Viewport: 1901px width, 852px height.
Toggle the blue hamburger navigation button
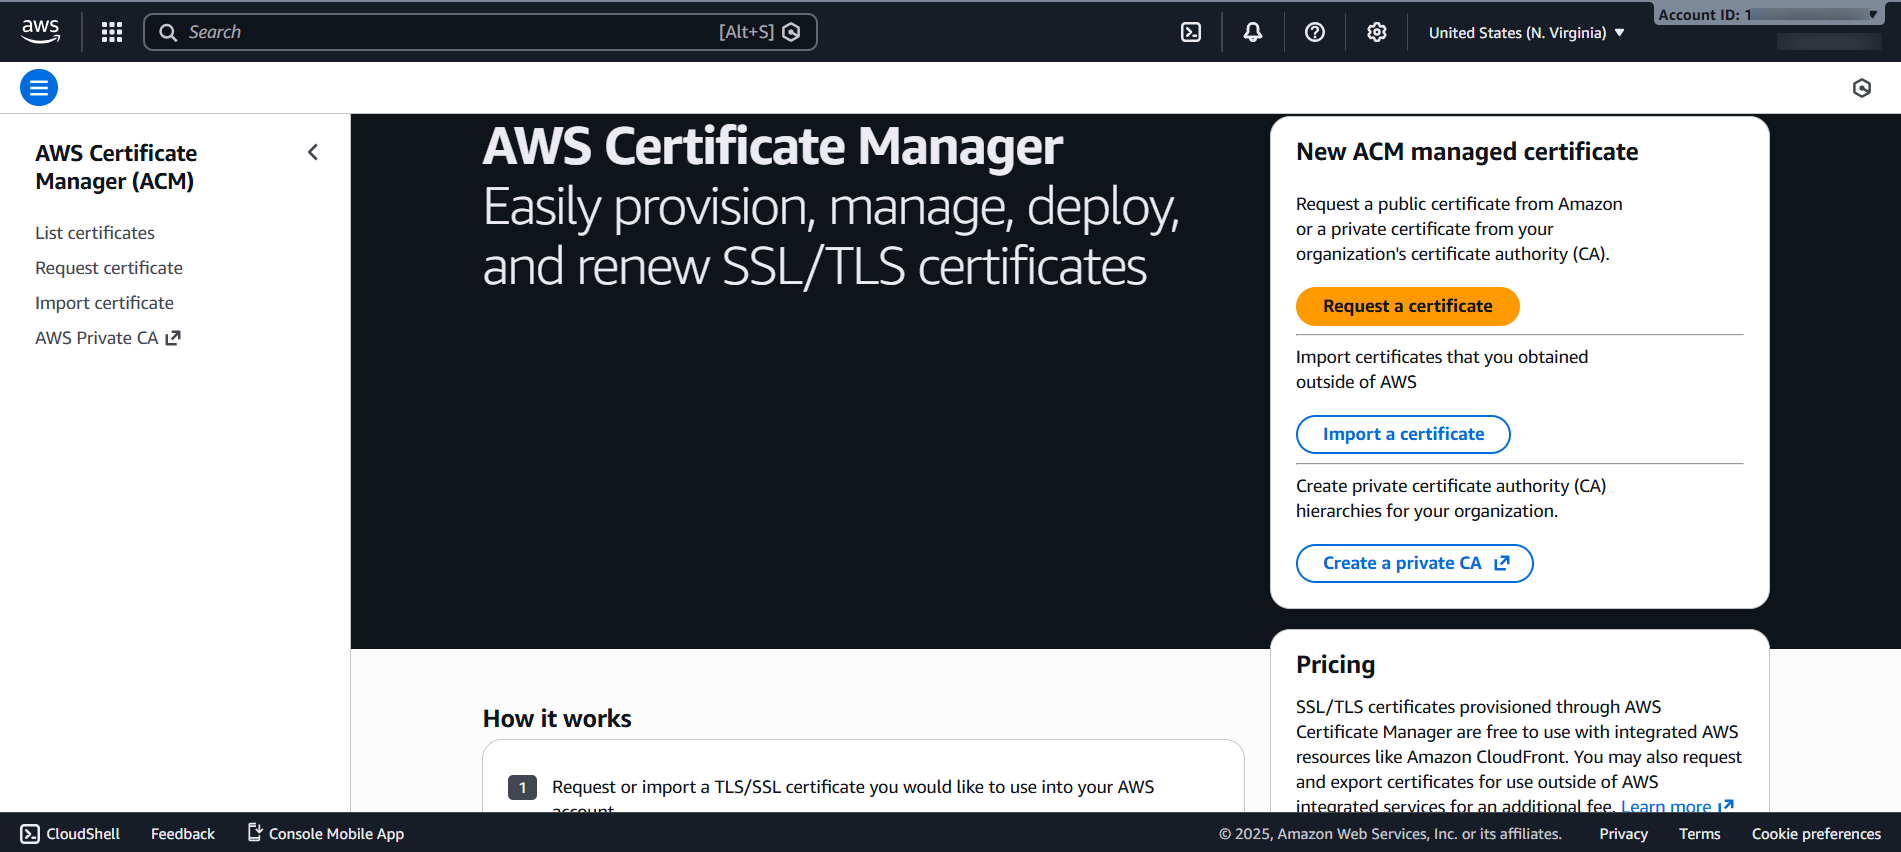click(x=39, y=88)
